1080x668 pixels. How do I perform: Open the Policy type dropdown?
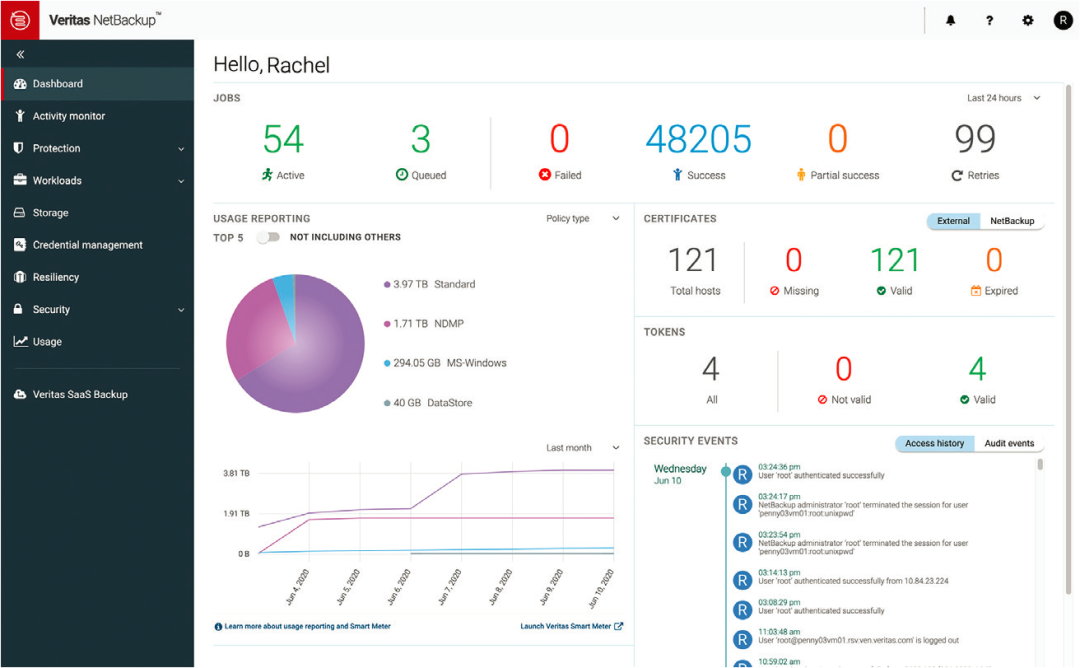pos(582,218)
